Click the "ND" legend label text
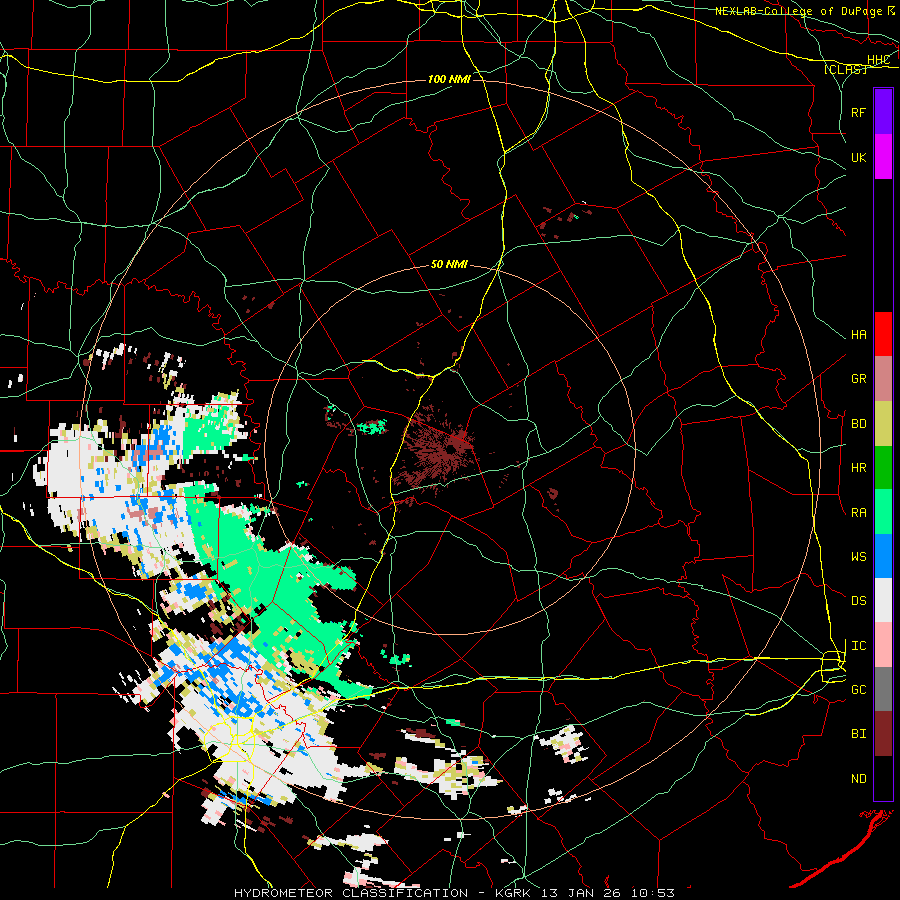Image resolution: width=900 pixels, height=900 pixels. tap(858, 779)
